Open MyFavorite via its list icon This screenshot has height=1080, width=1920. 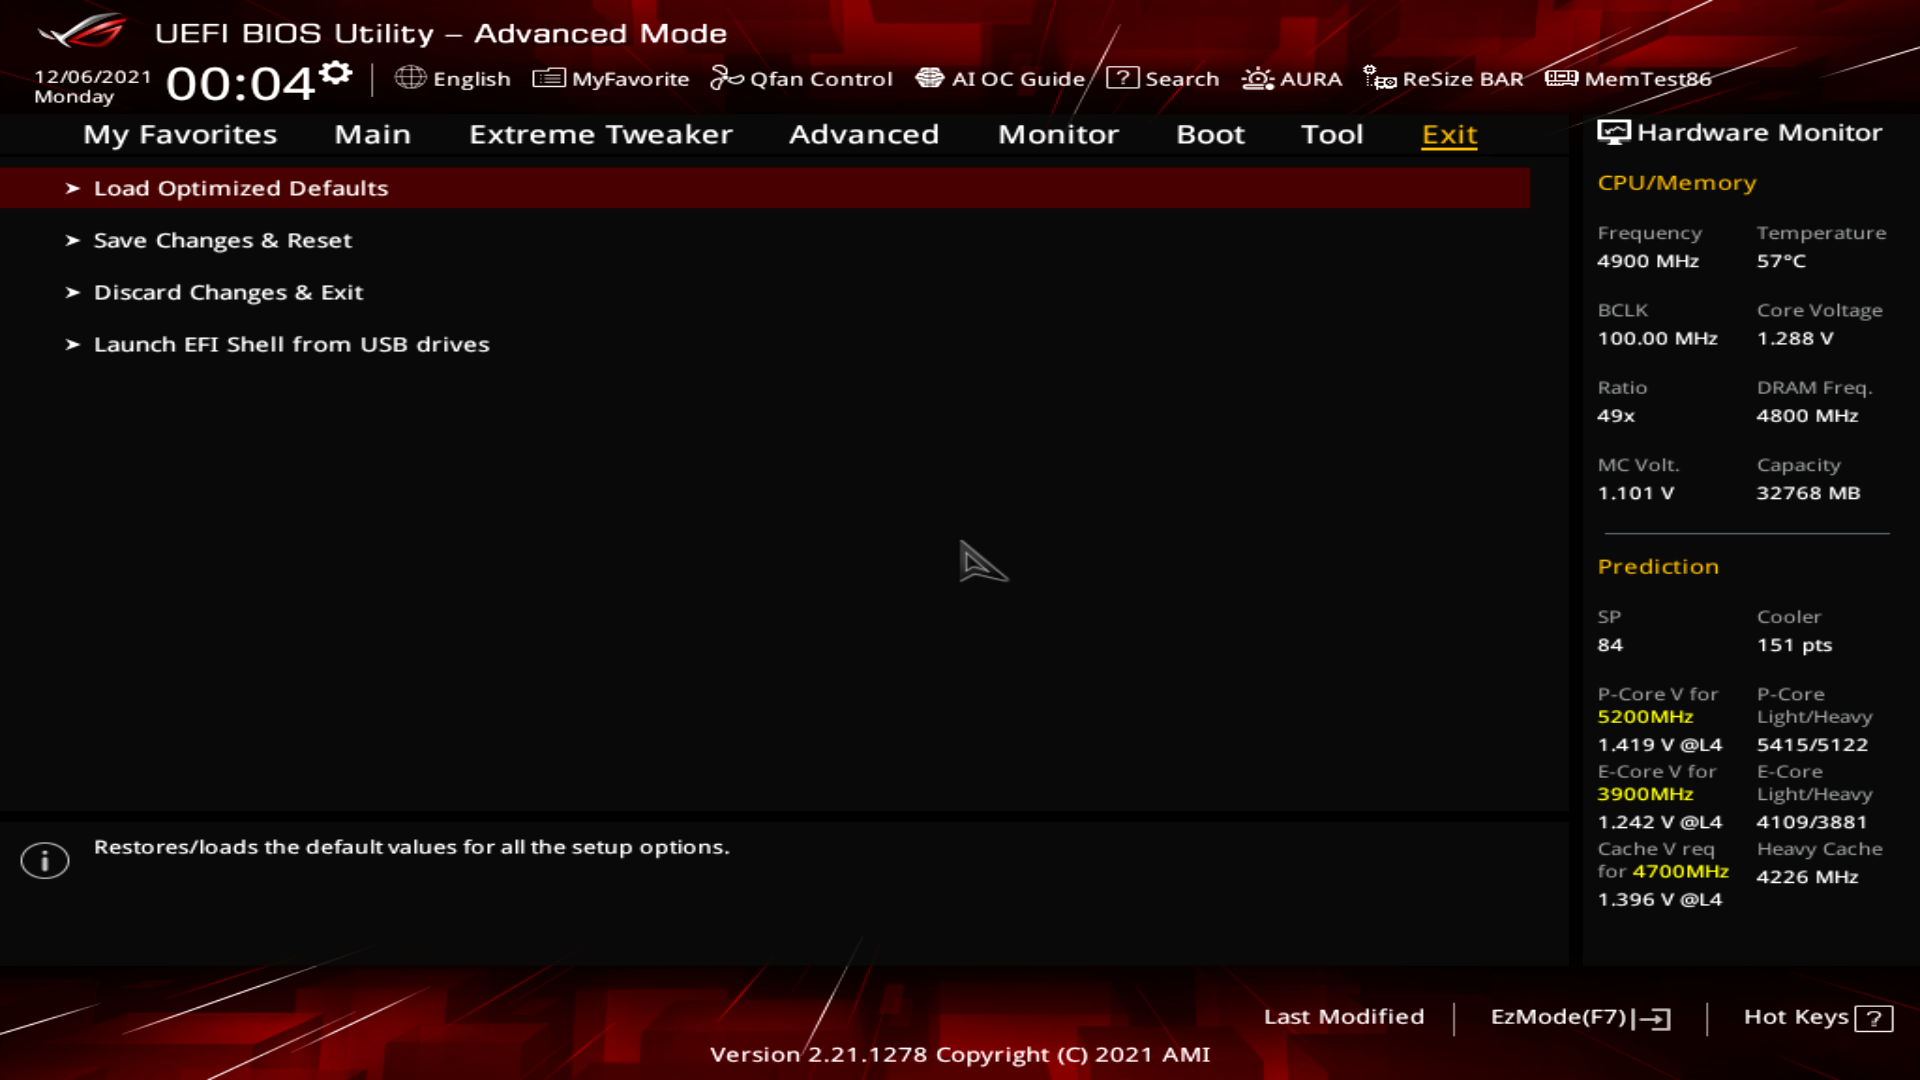[x=549, y=78]
